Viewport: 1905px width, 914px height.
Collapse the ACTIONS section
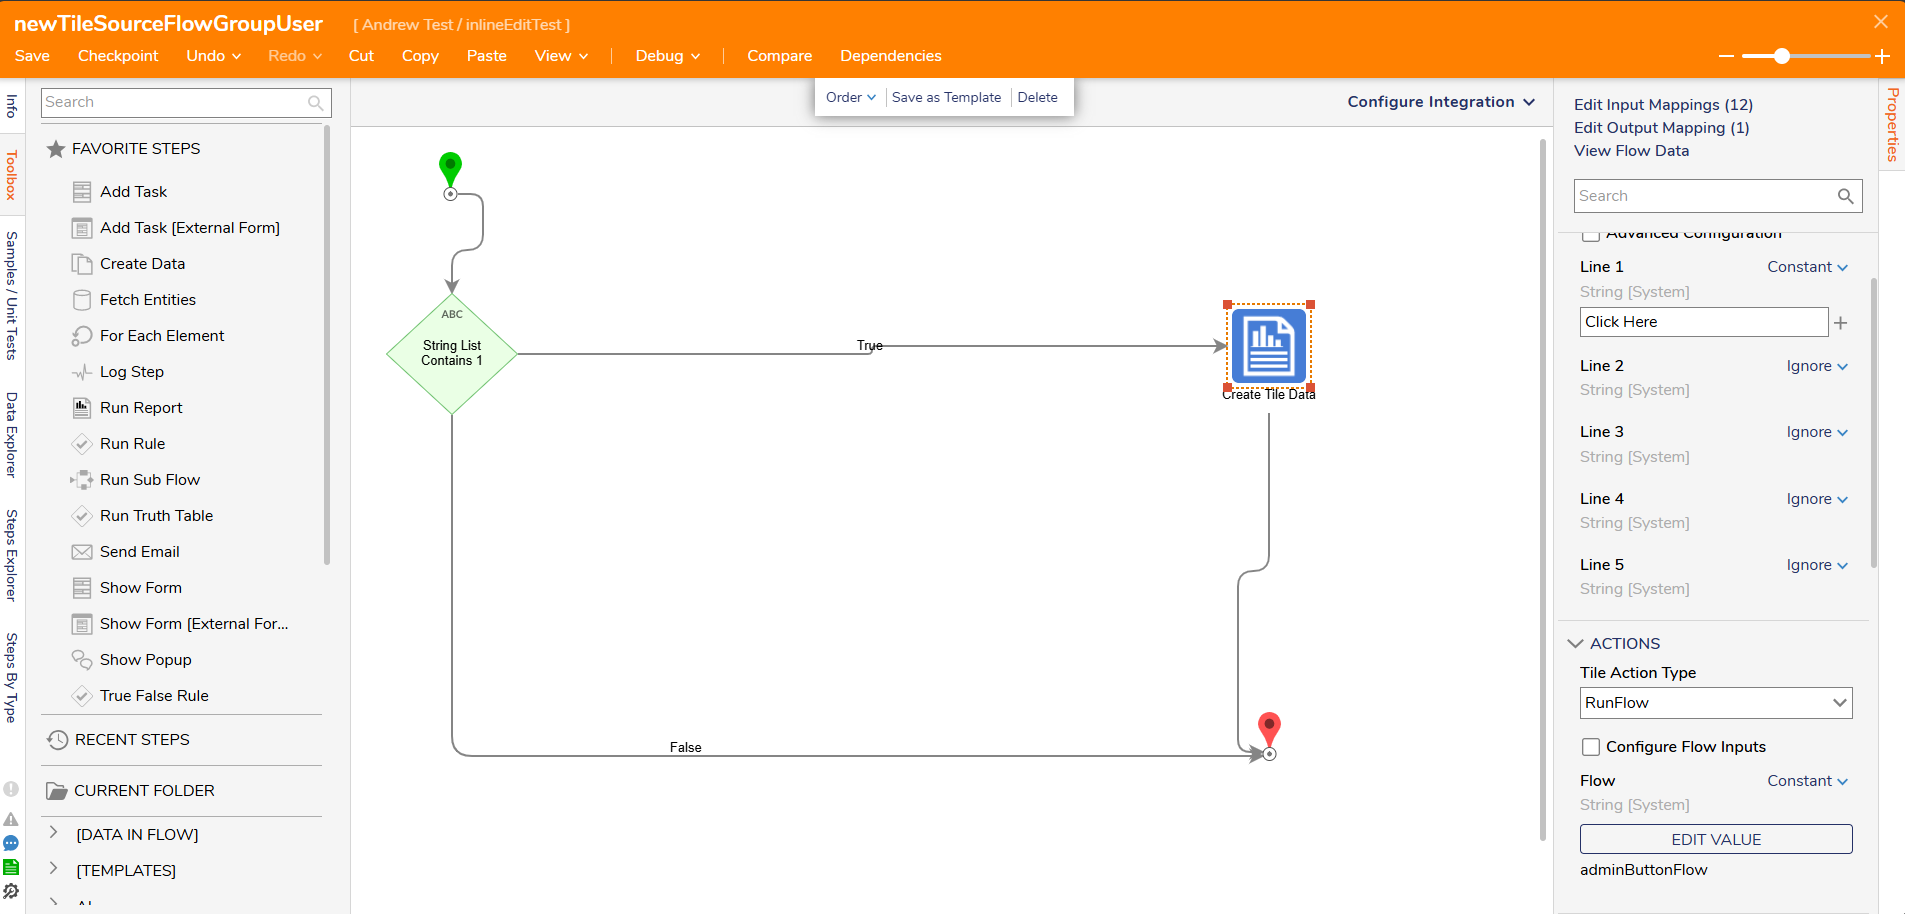pos(1576,644)
